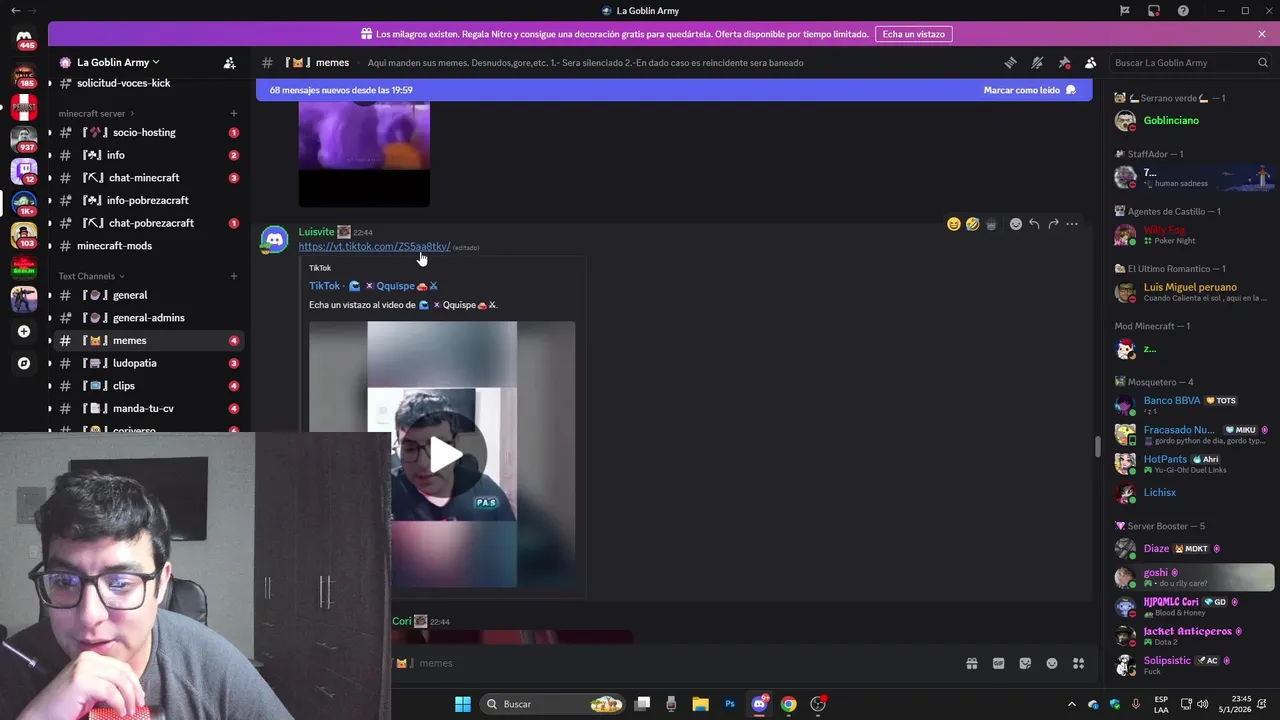The width and height of the screenshot is (1280, 720).
Task: Open File Explorer from the taskbar
Action: click(700, 704)
